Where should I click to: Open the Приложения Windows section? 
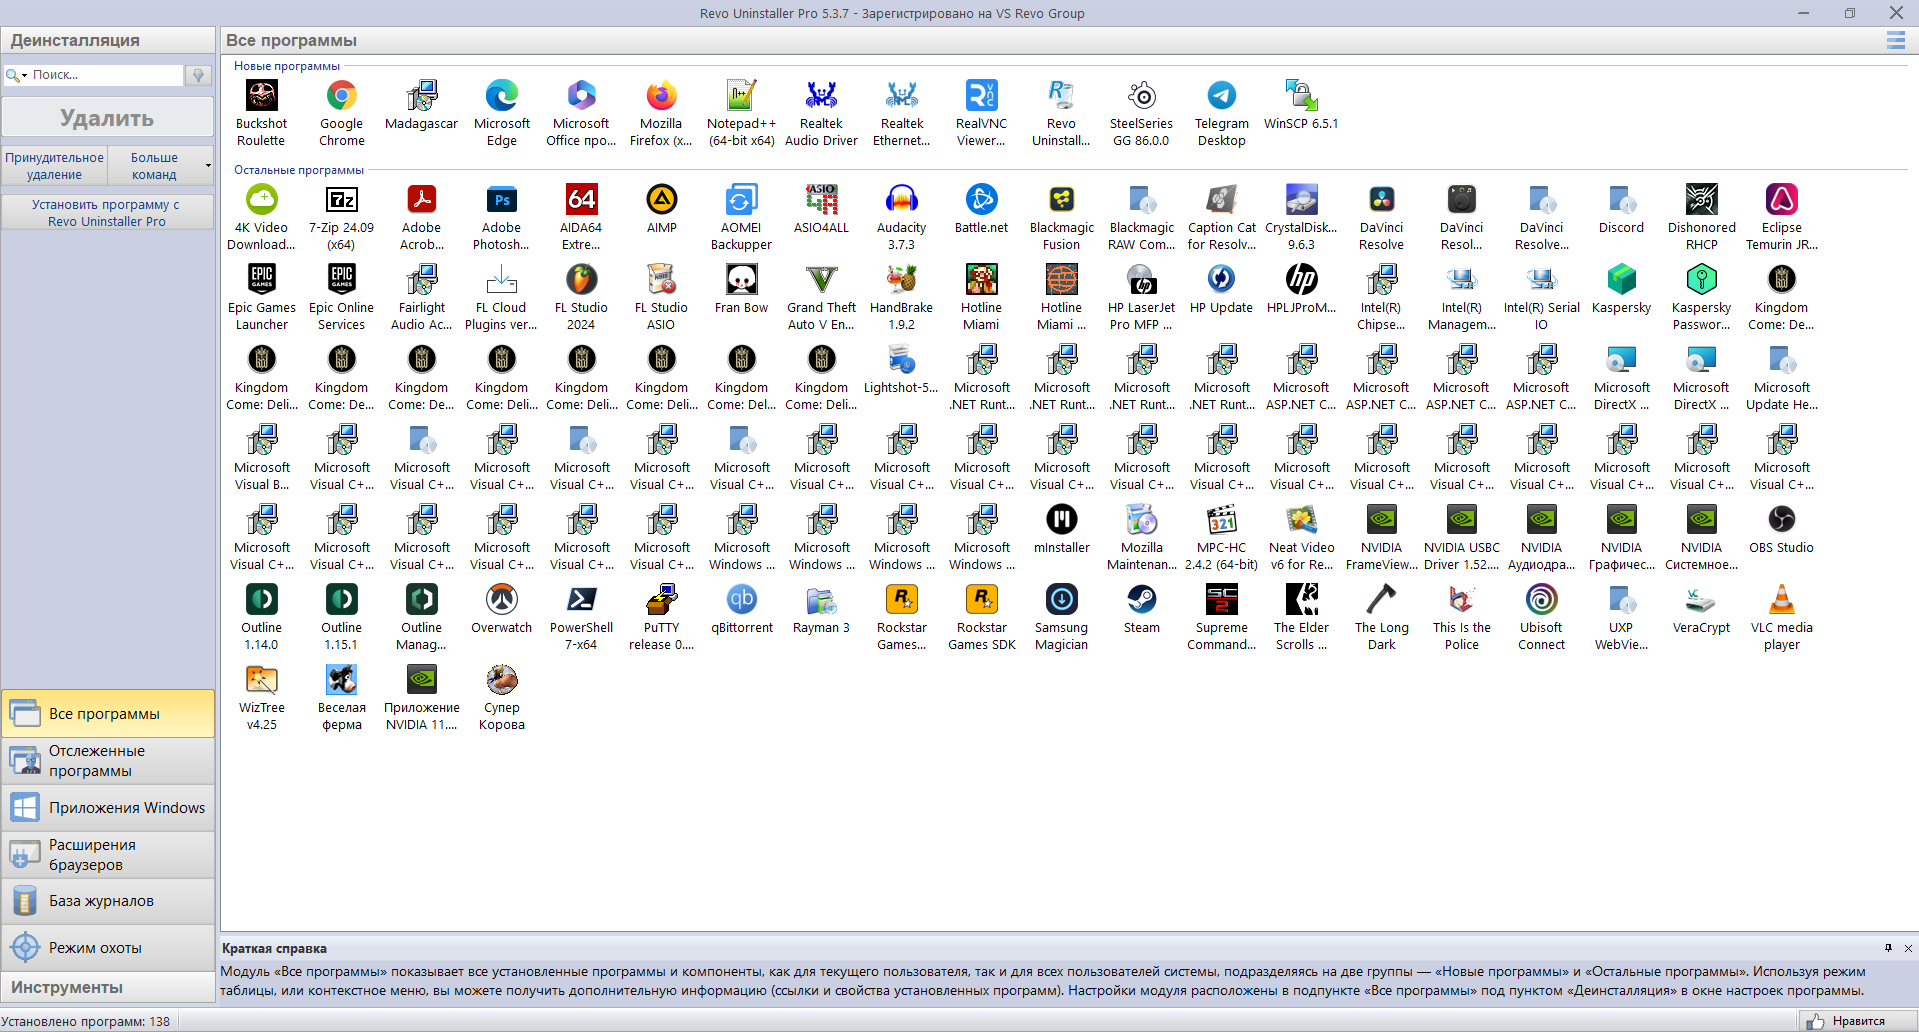[107, 808]
